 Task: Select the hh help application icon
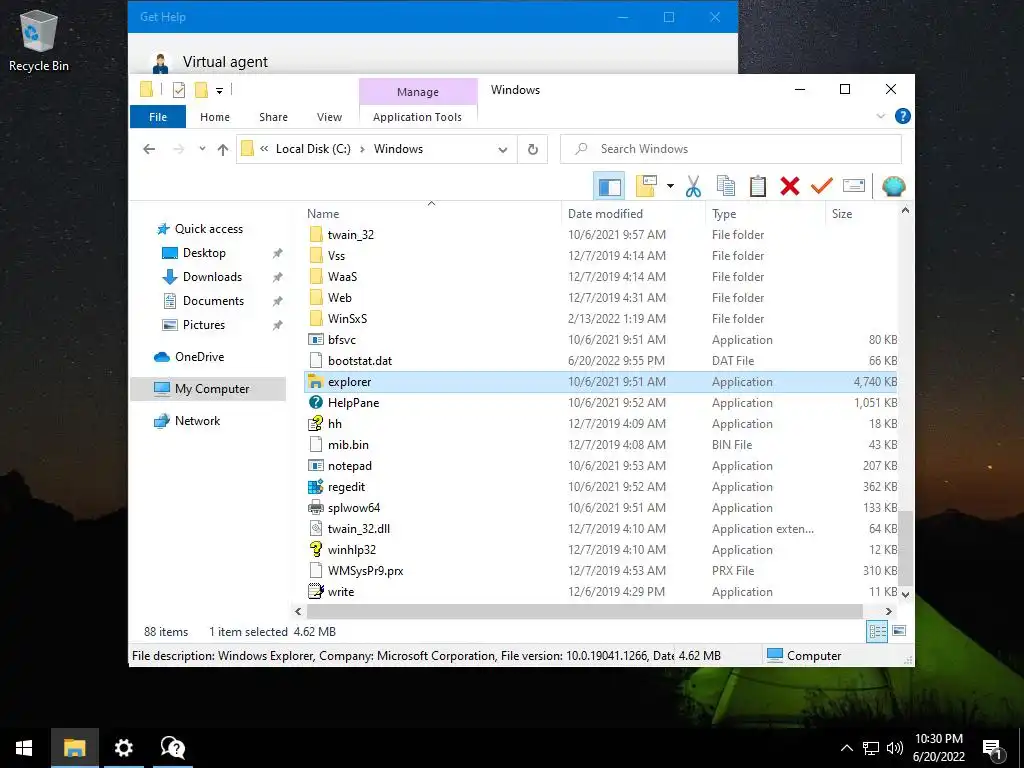pos(315,423)
